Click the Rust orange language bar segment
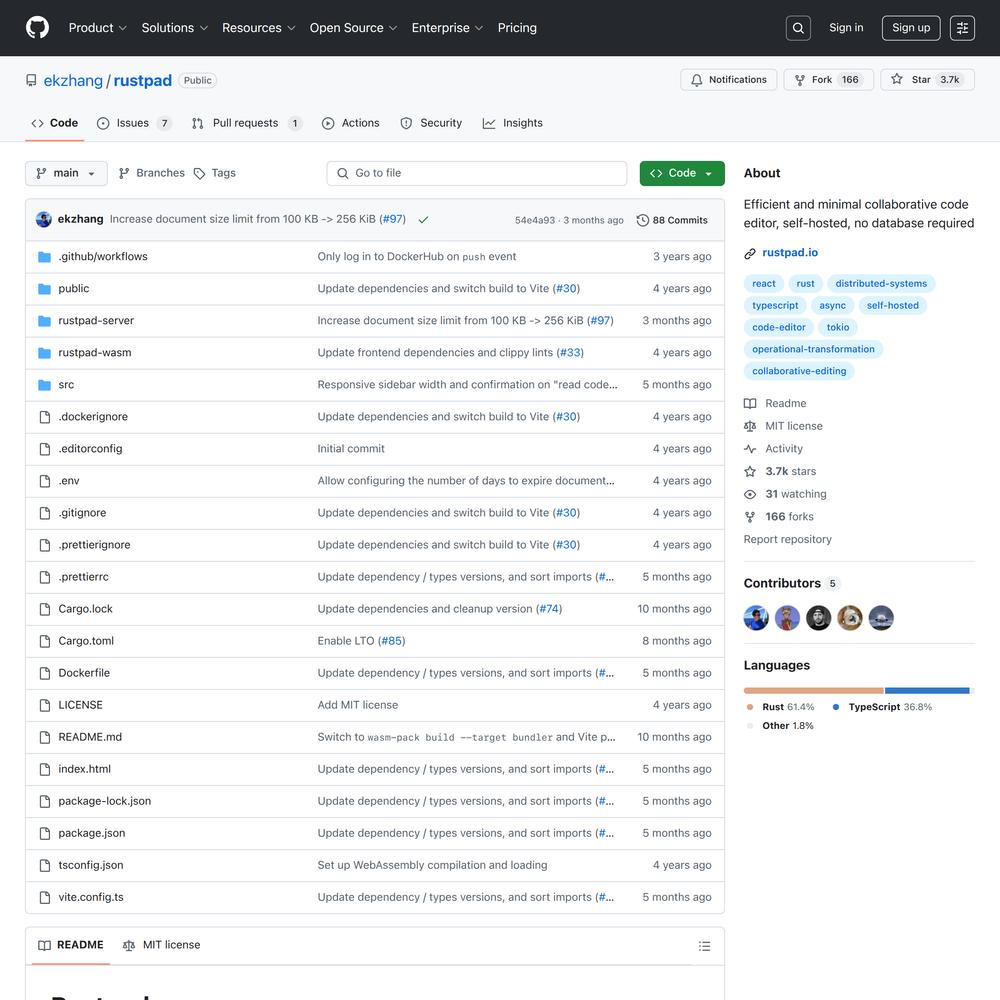This screenshot has width=1000, height=1000. (x=813, y=691)
